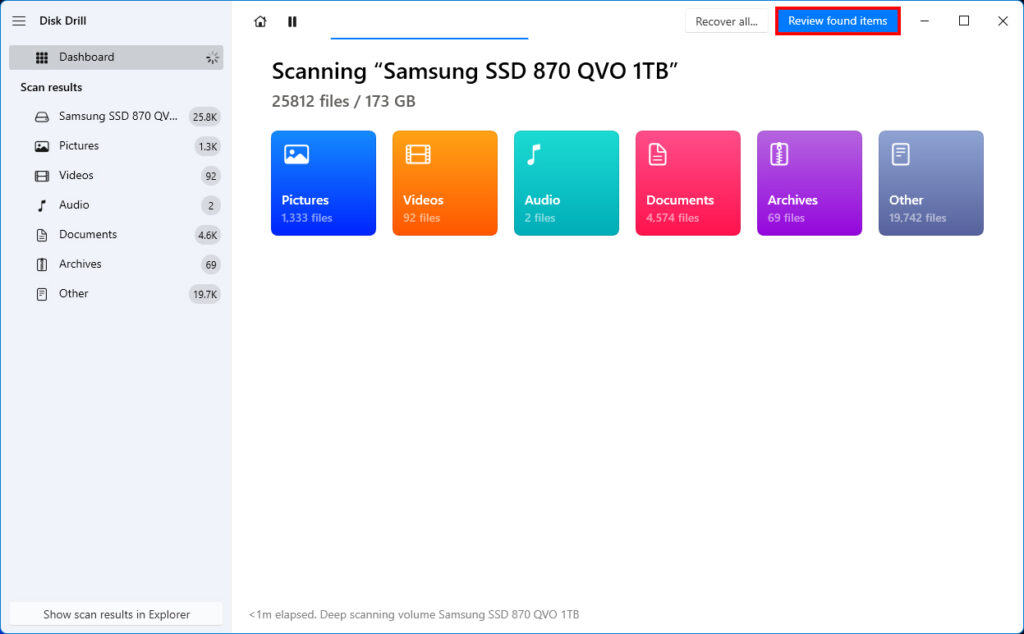This screenshot has width=1024, height=634.
Task: Switch to the Scan results section
Action: 50,87
